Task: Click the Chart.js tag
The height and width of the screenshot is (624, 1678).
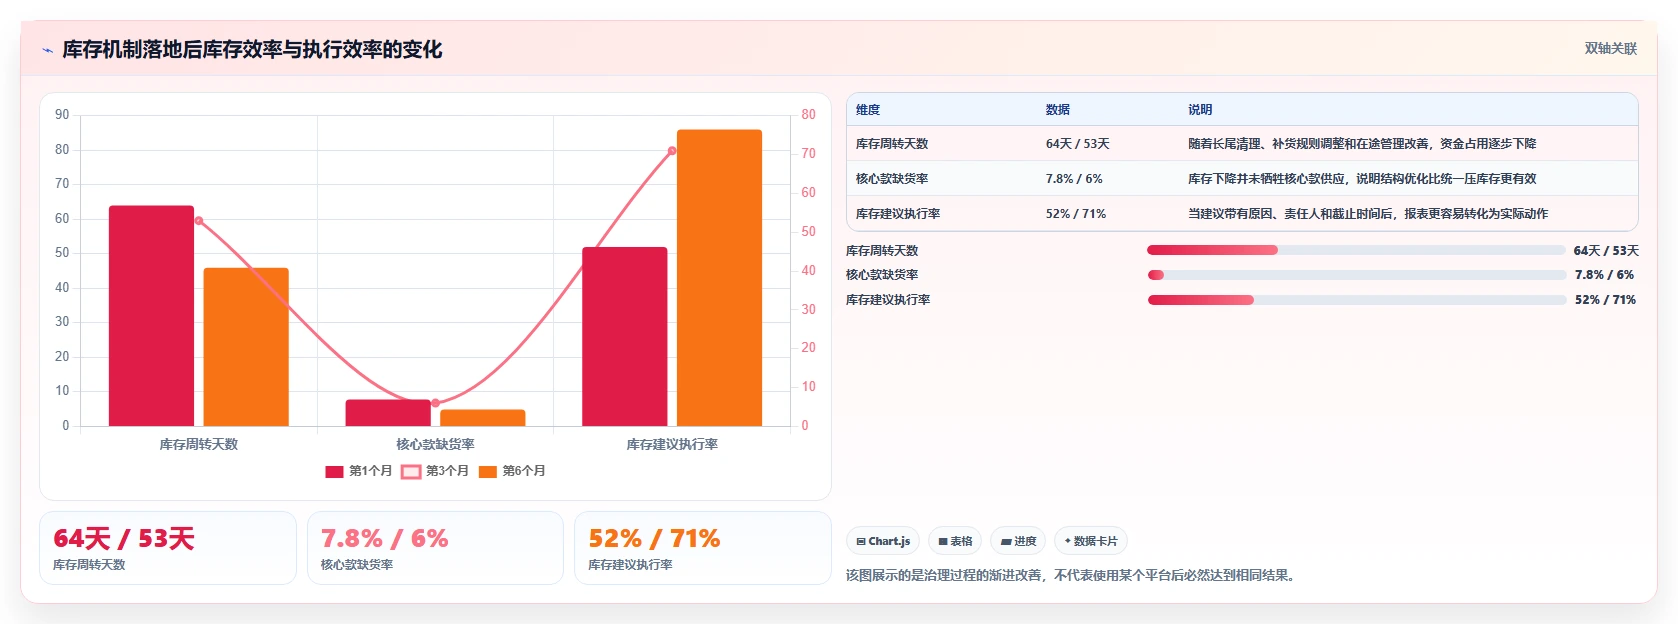Action: click(883, 541)
